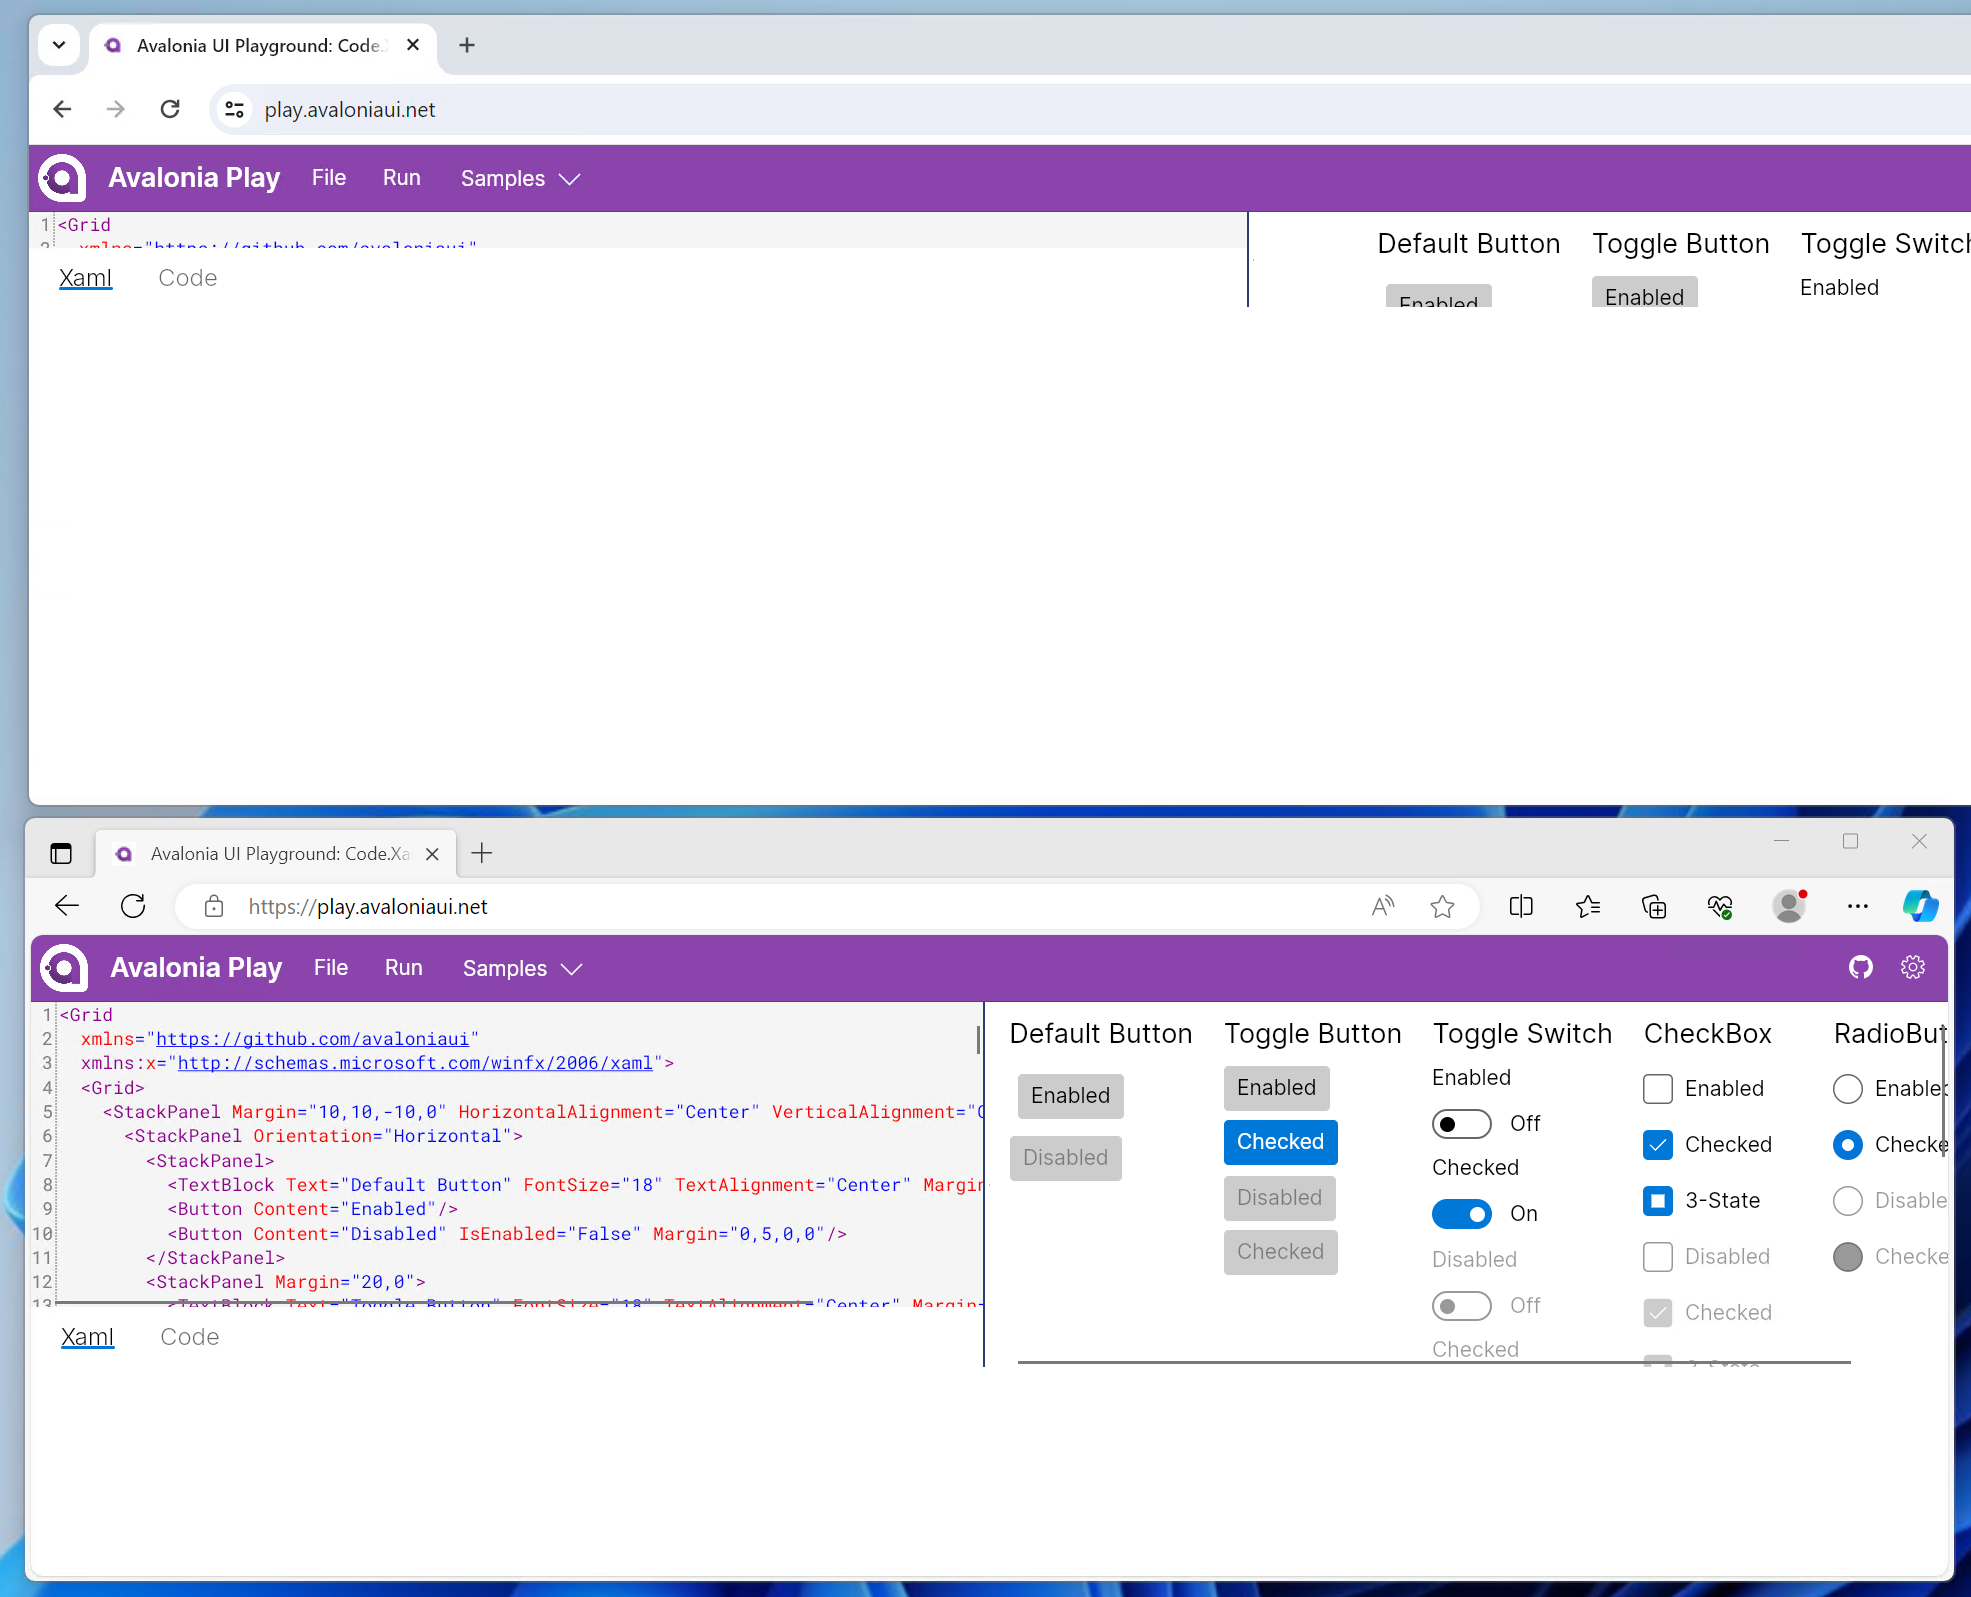This screenshot has height=1597, width=1971.
Task: Click the Collections icon in Edge toolbar
Action: click(x=1654, y=906)
